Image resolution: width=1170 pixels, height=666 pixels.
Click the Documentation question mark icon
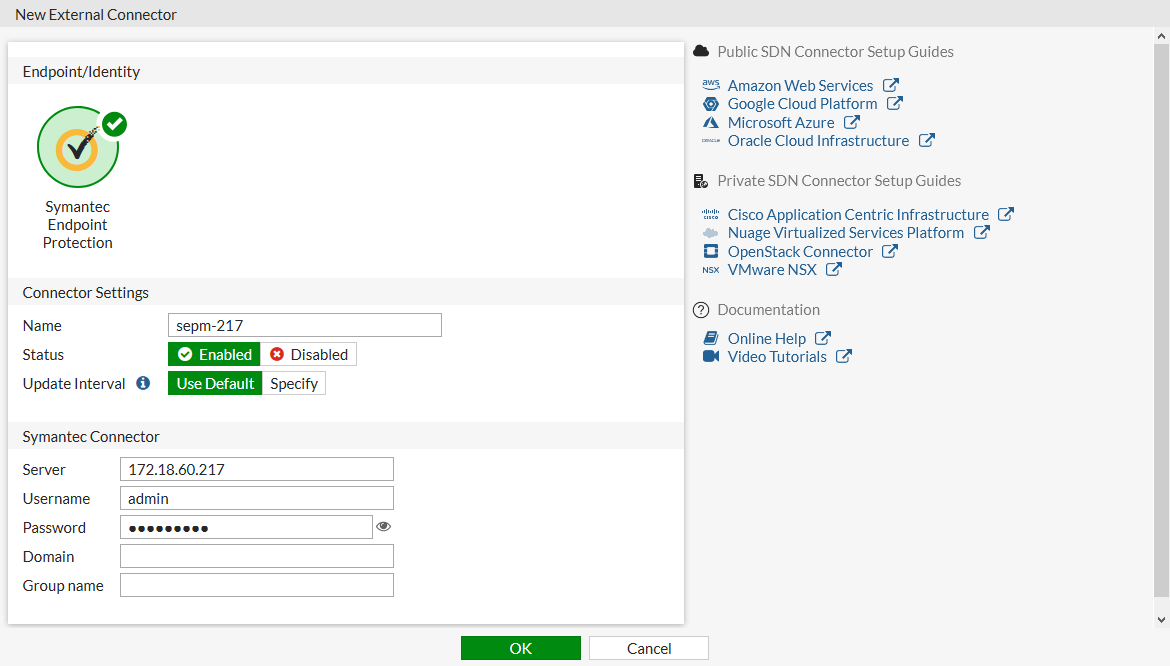tap(701, 310)
